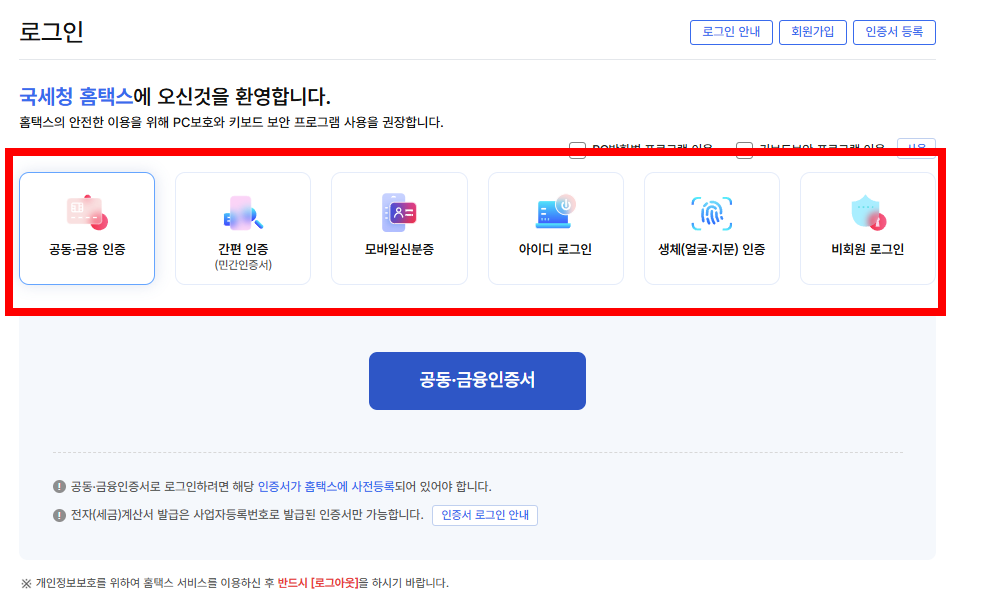The image size is (991, 602).
Task: Click the info icon beside 공동·금융인증서로 로그인하려면
Action: 59,486
